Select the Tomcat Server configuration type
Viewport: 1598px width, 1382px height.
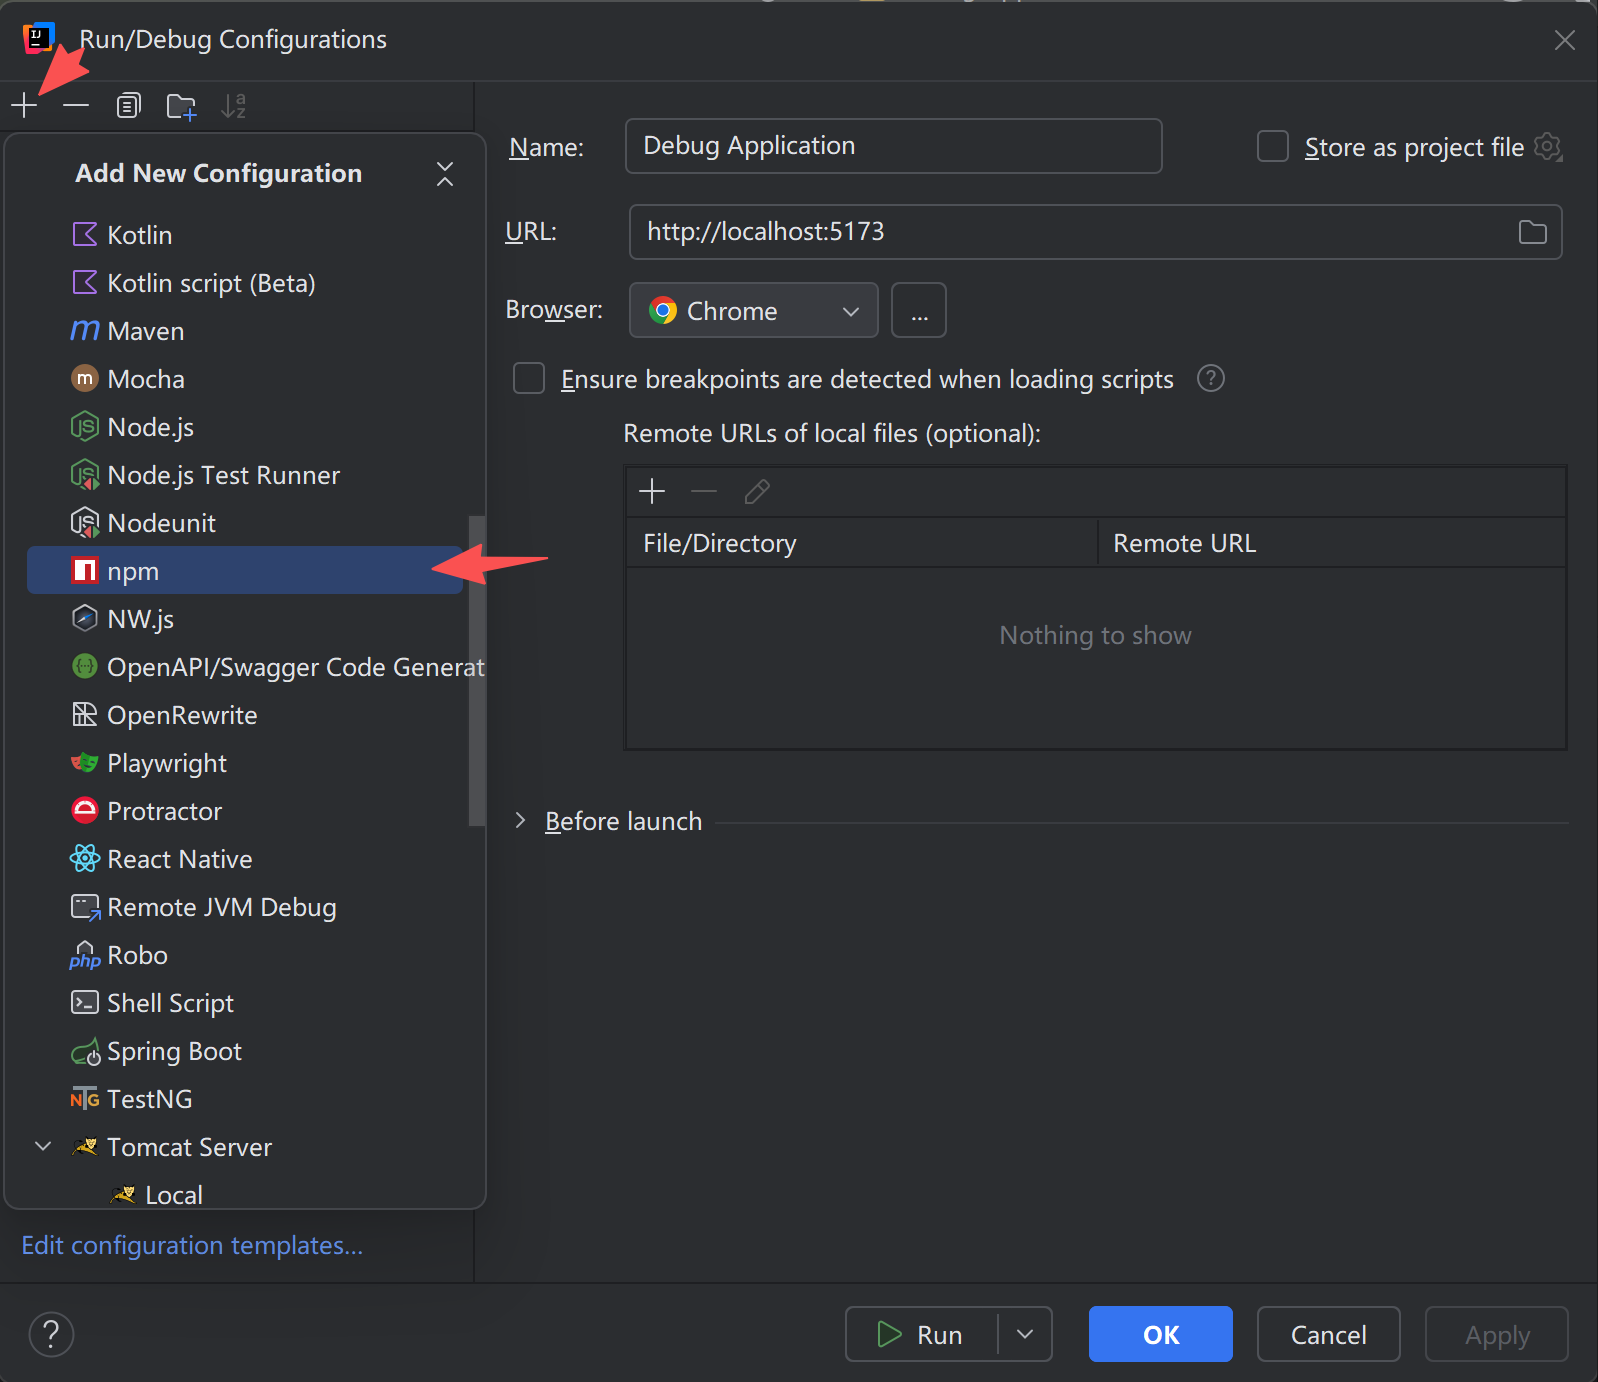click(245, 1147)
